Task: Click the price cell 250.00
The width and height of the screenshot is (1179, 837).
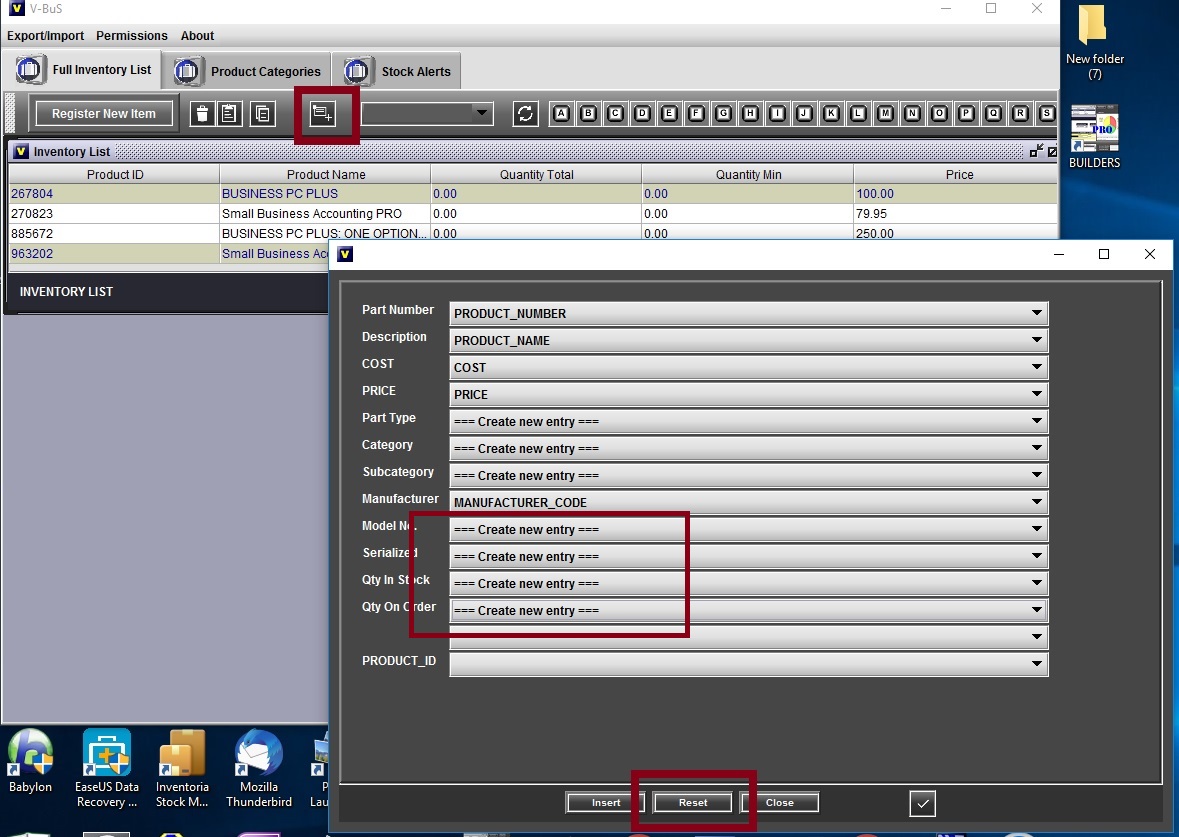Action: 955,233
